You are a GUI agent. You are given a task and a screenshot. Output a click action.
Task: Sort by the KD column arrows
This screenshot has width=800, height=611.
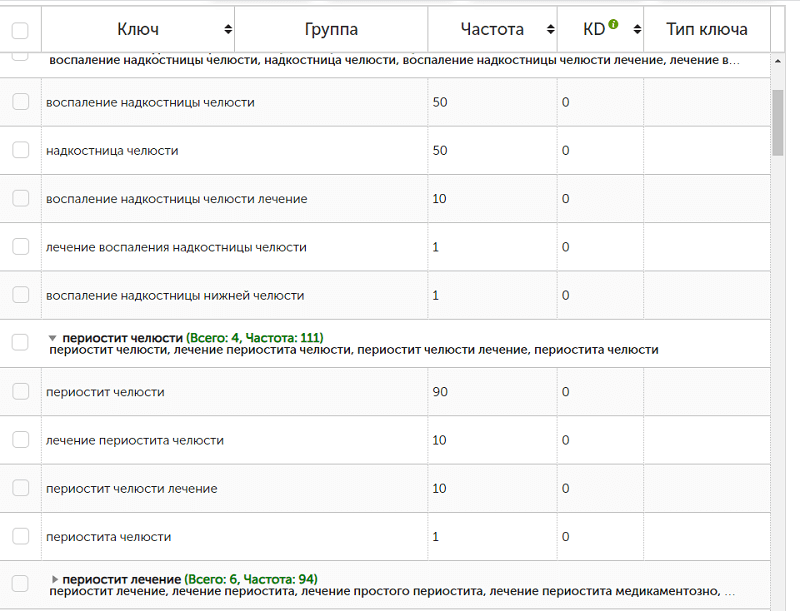point(636,30)
